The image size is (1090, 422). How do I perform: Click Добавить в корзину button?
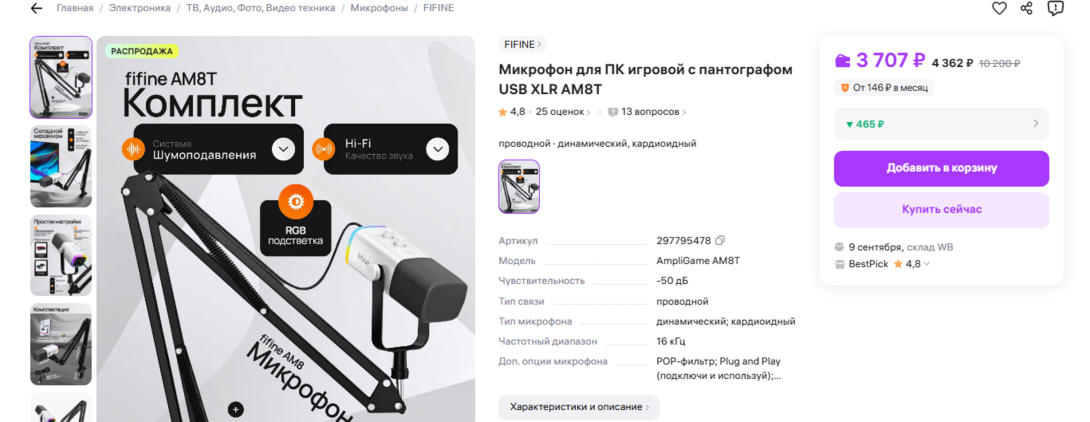pos(941,168)
